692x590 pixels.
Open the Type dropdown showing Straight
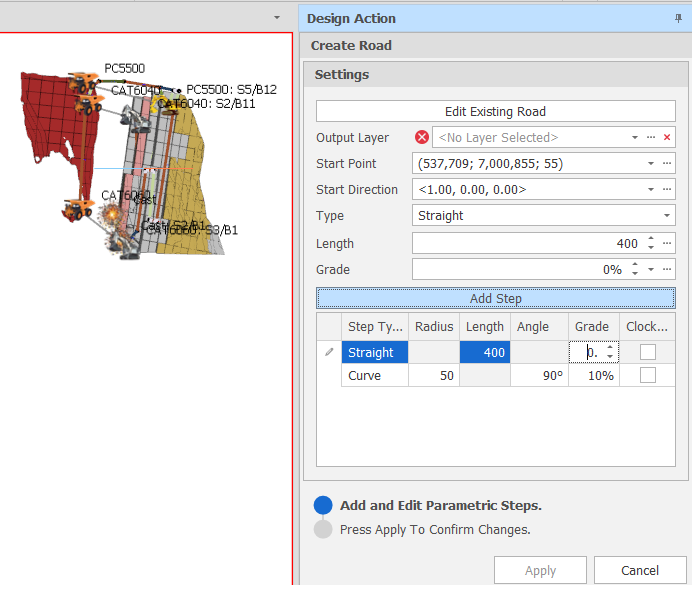click(x=667, y=216)
